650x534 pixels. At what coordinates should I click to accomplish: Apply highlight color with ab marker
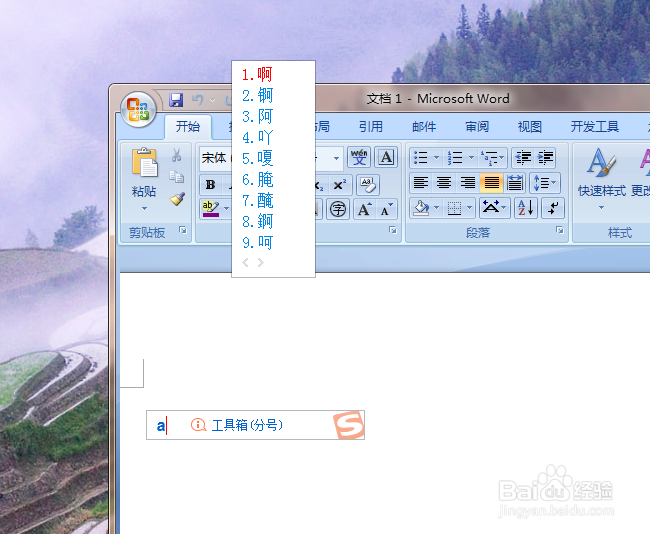[211, 209]
